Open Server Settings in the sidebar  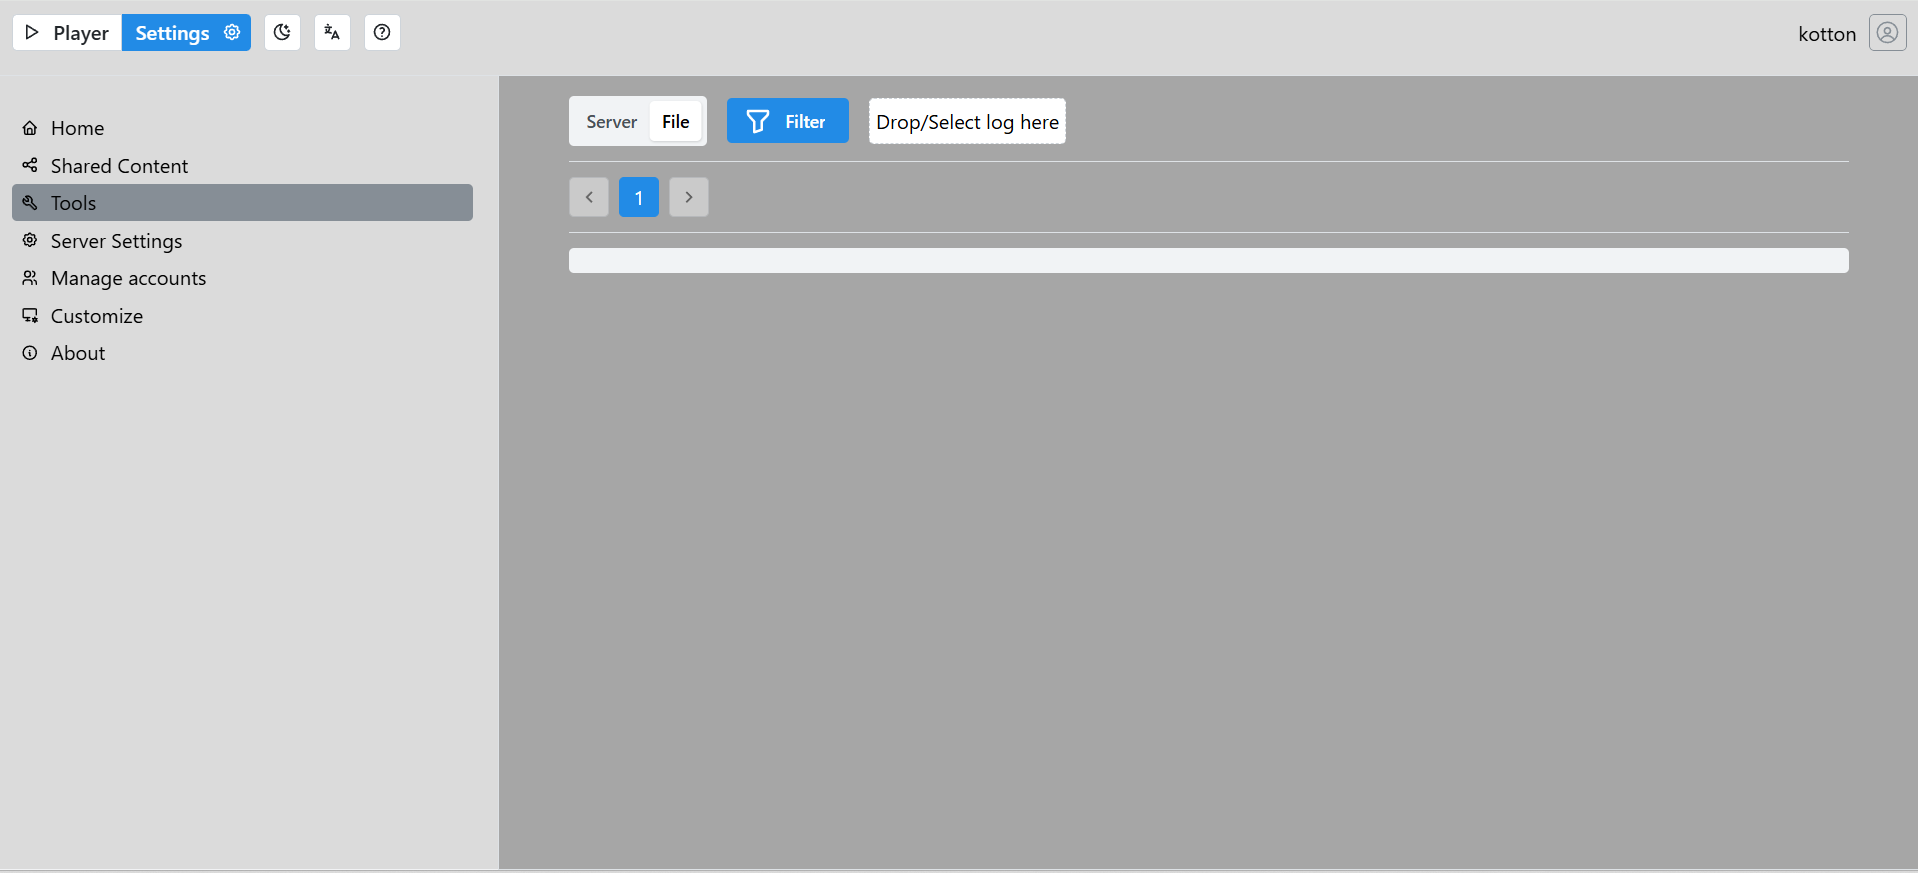click(x=242, y=241)
